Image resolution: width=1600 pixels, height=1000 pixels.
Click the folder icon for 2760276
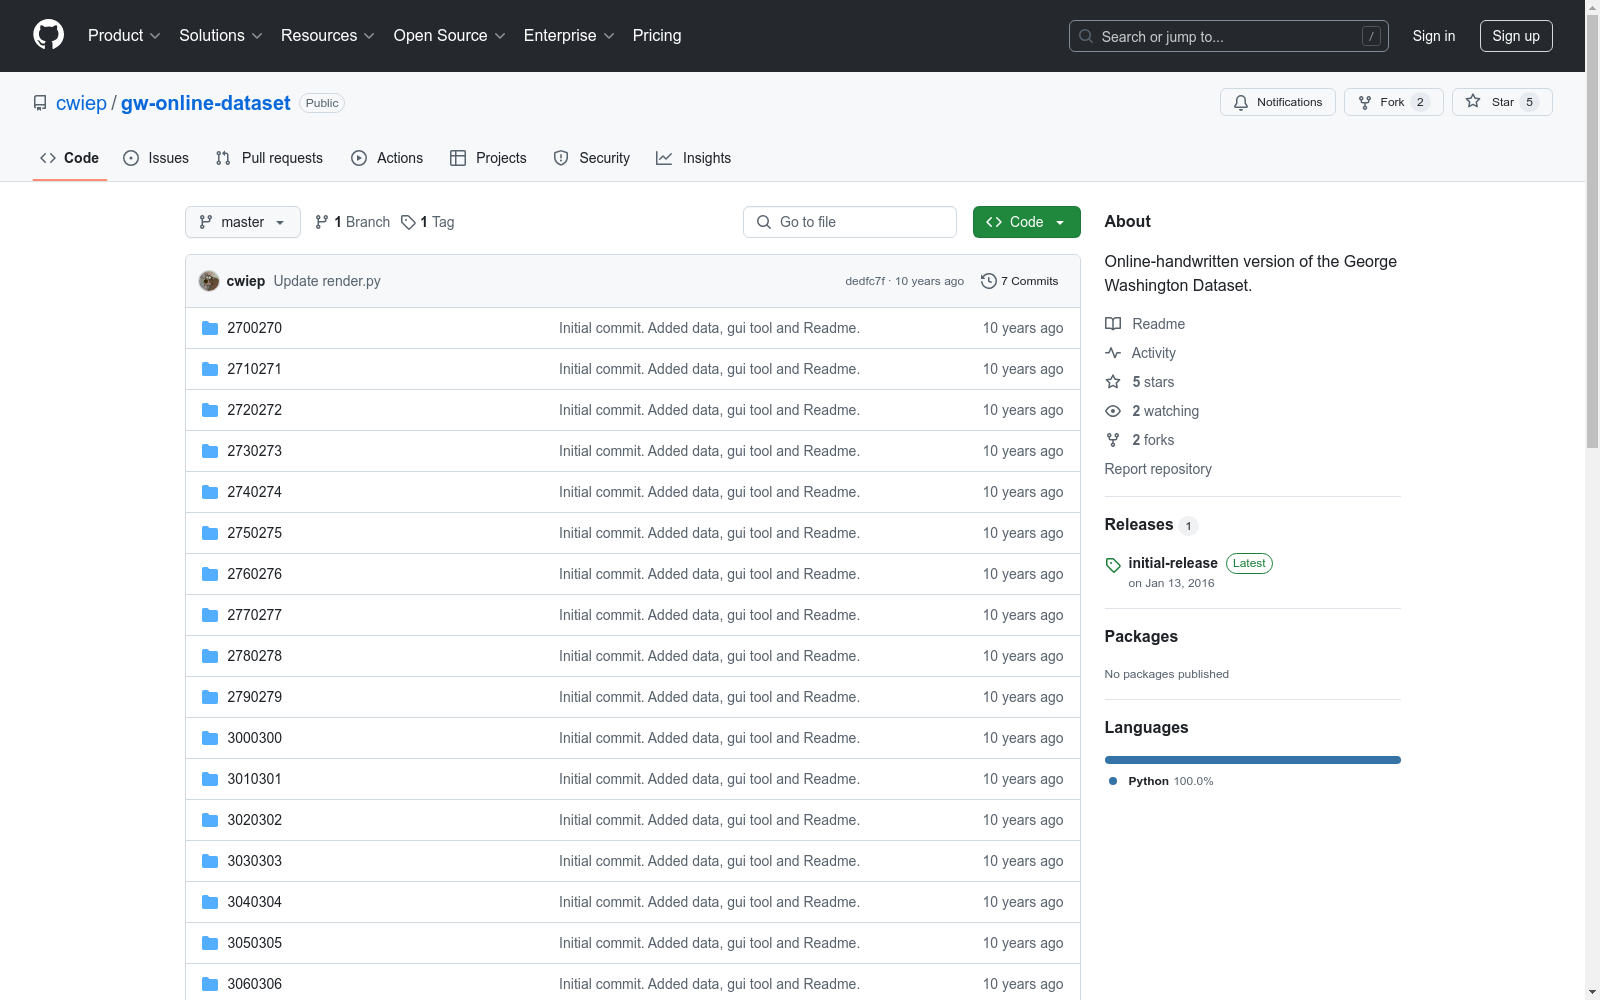point(210,574)
